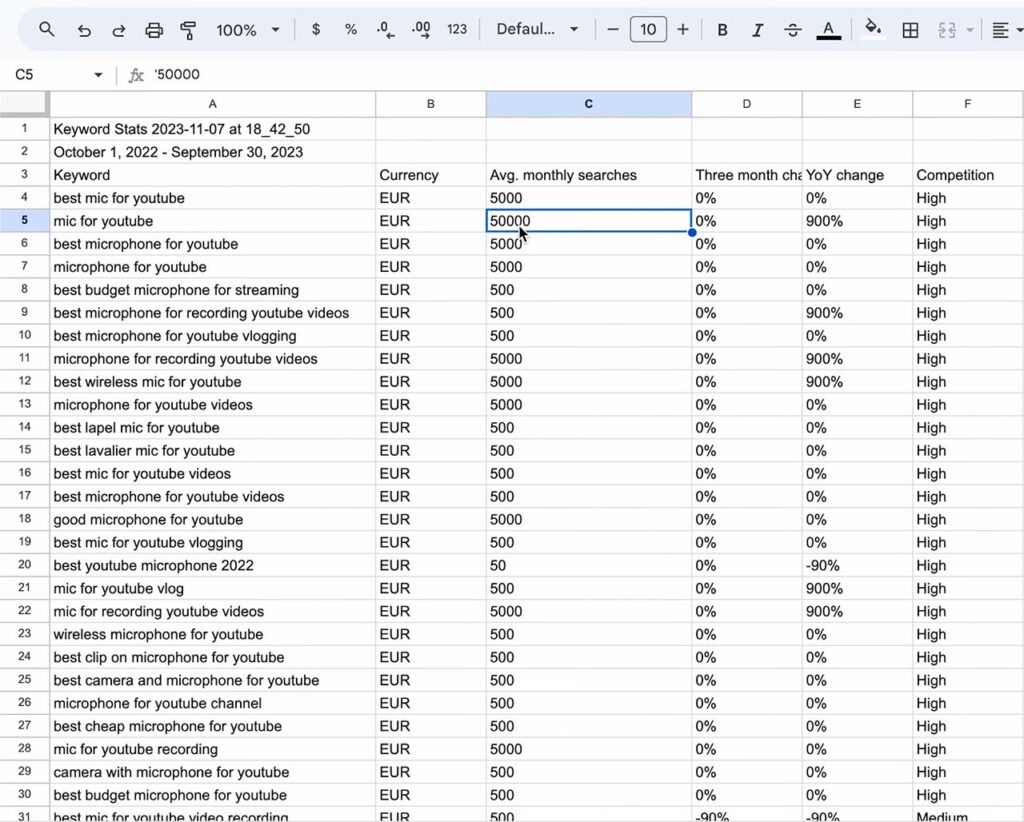Toggle italic formatting

click(758, 30)
